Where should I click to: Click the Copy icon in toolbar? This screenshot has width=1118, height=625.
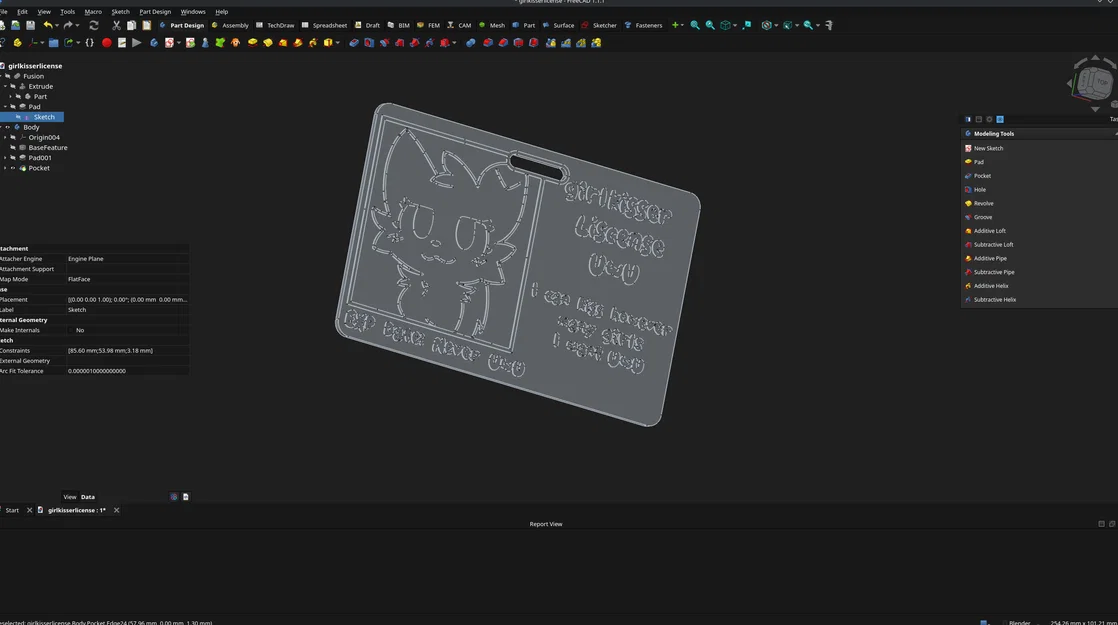pyautogui.click(x=131, y=25)
